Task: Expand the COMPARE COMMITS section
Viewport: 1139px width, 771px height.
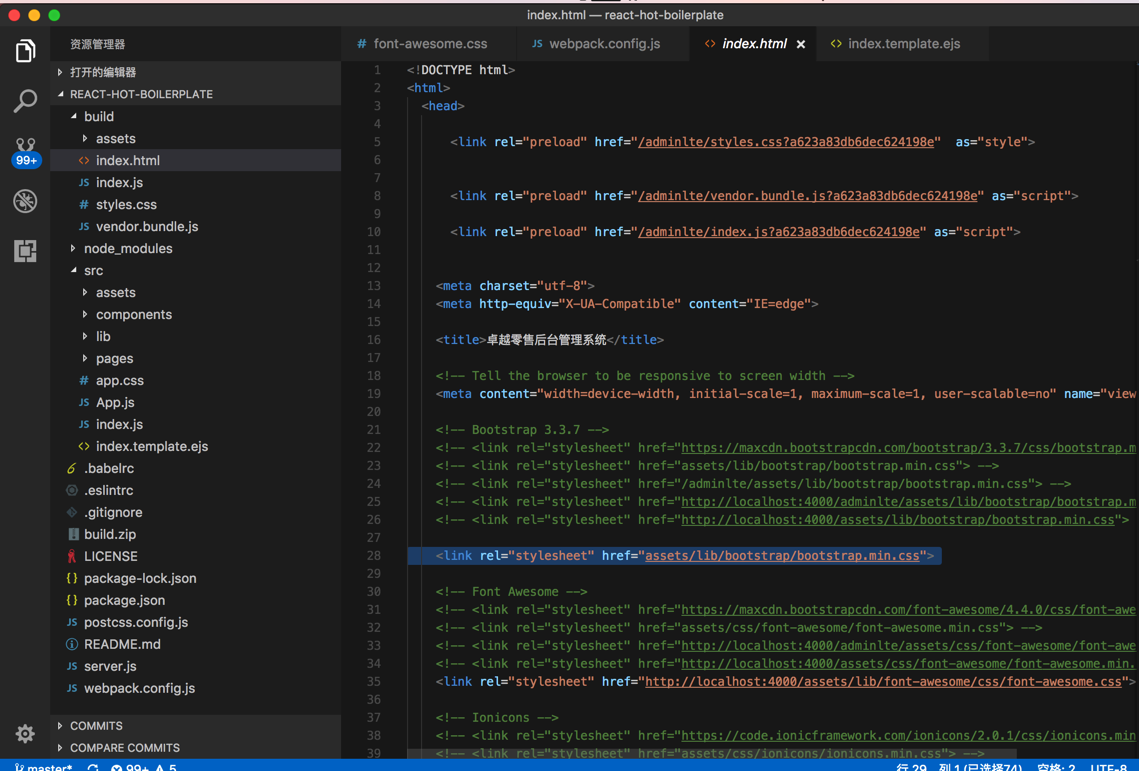Action: tap(124, 748)
